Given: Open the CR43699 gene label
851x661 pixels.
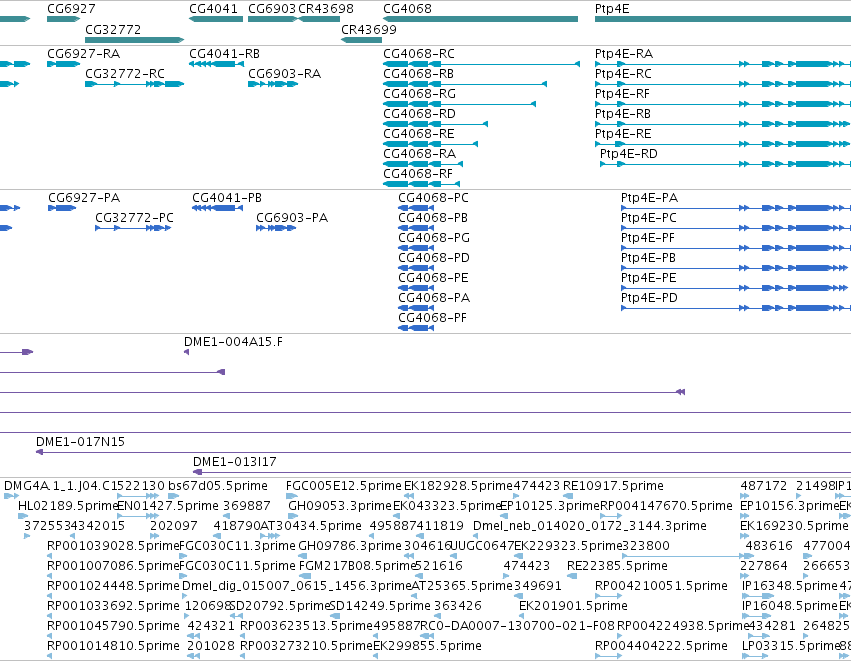Looking at the screenshot, I should point(369,29).
